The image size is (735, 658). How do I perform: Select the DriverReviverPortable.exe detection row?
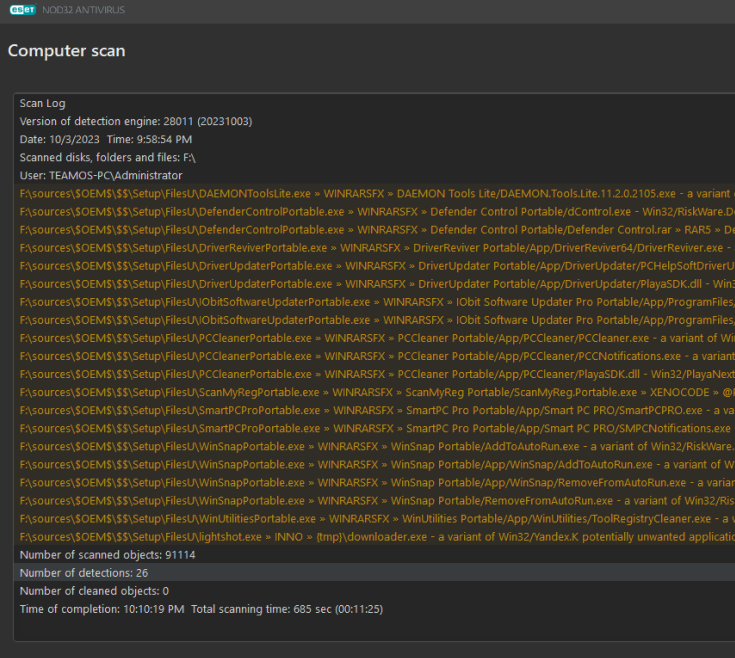tap(375, 247)
